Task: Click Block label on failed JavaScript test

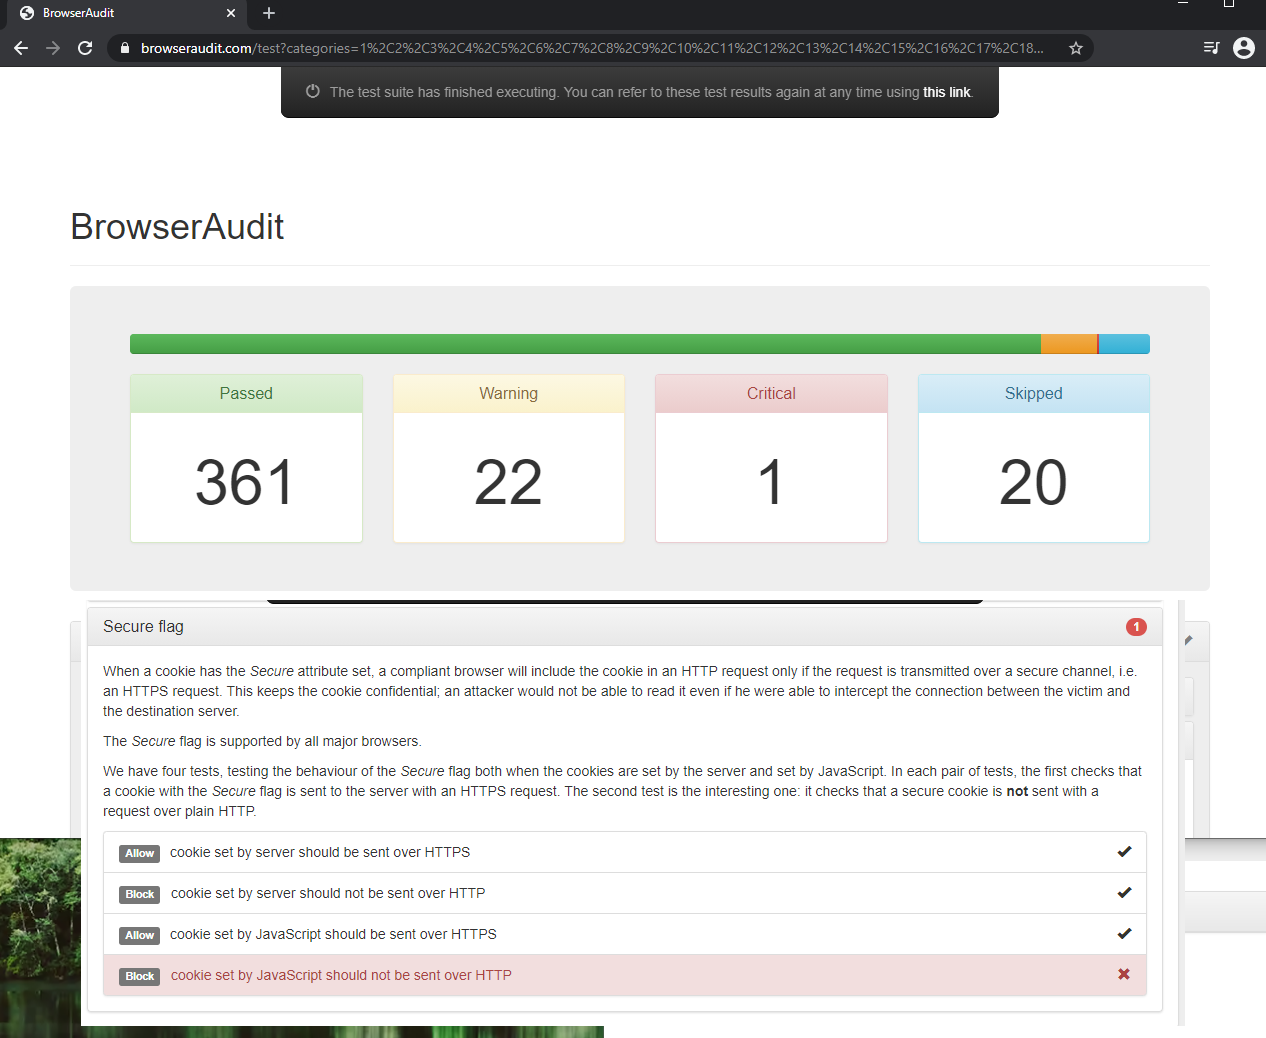Action: click(140, 977)
